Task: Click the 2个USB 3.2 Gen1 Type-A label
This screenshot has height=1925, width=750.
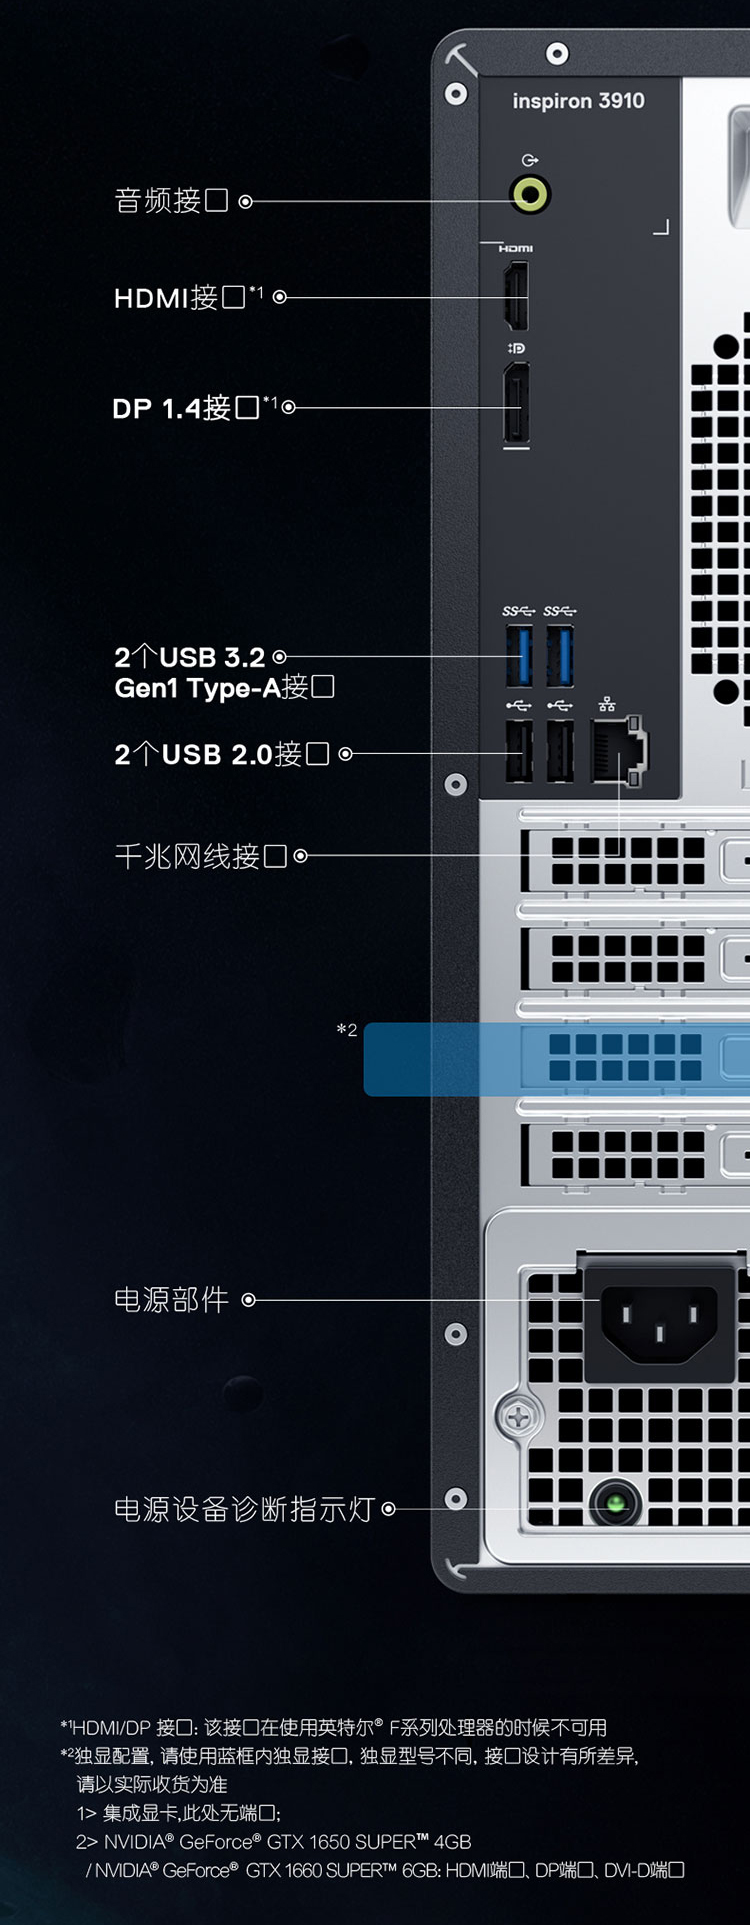Action: pos(224,672)
